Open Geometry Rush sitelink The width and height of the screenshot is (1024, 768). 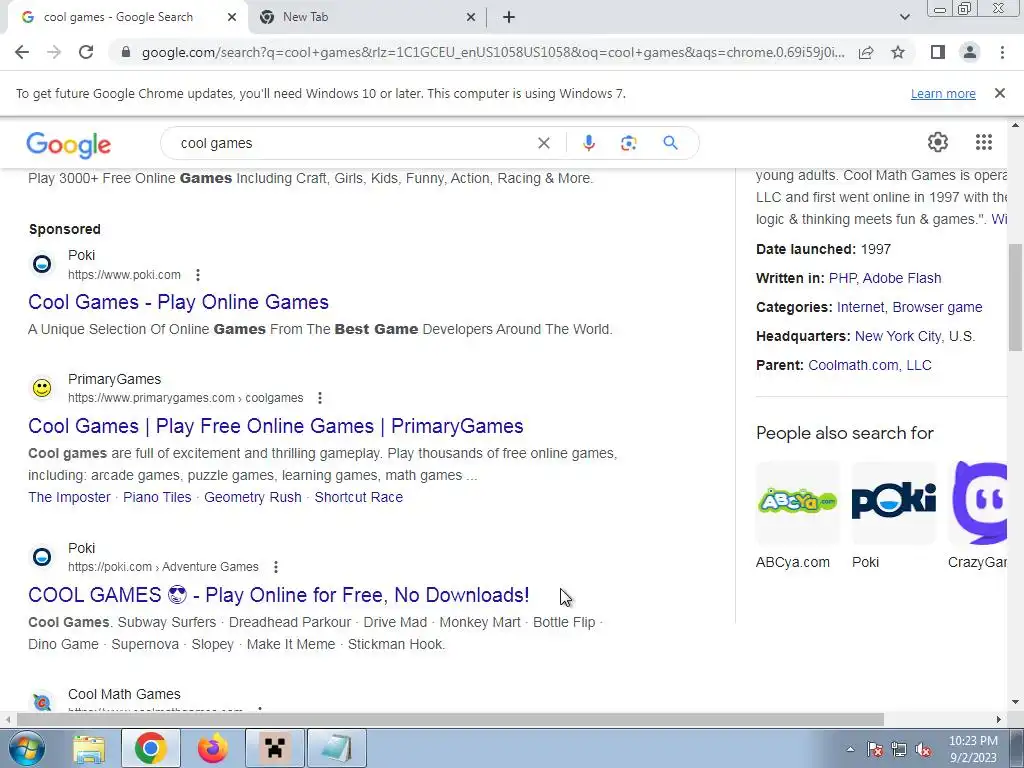click(x=253, y=497)
